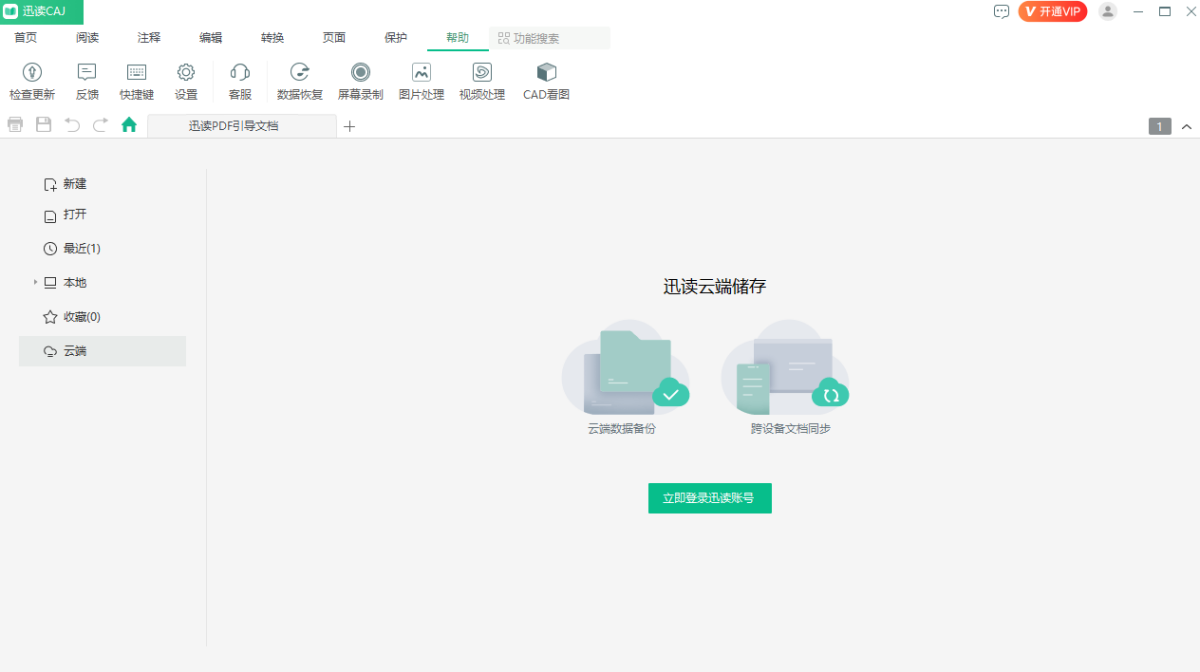Launch the Data Recovery tool (数据恢复)

(x=299, y=73)
